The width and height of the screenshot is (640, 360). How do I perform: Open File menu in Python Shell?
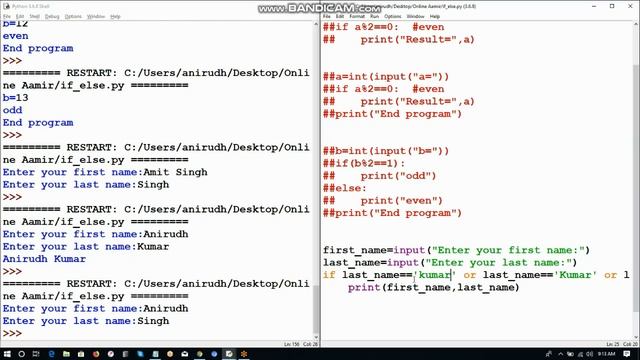pyautogui.click(x=7, y=16)
